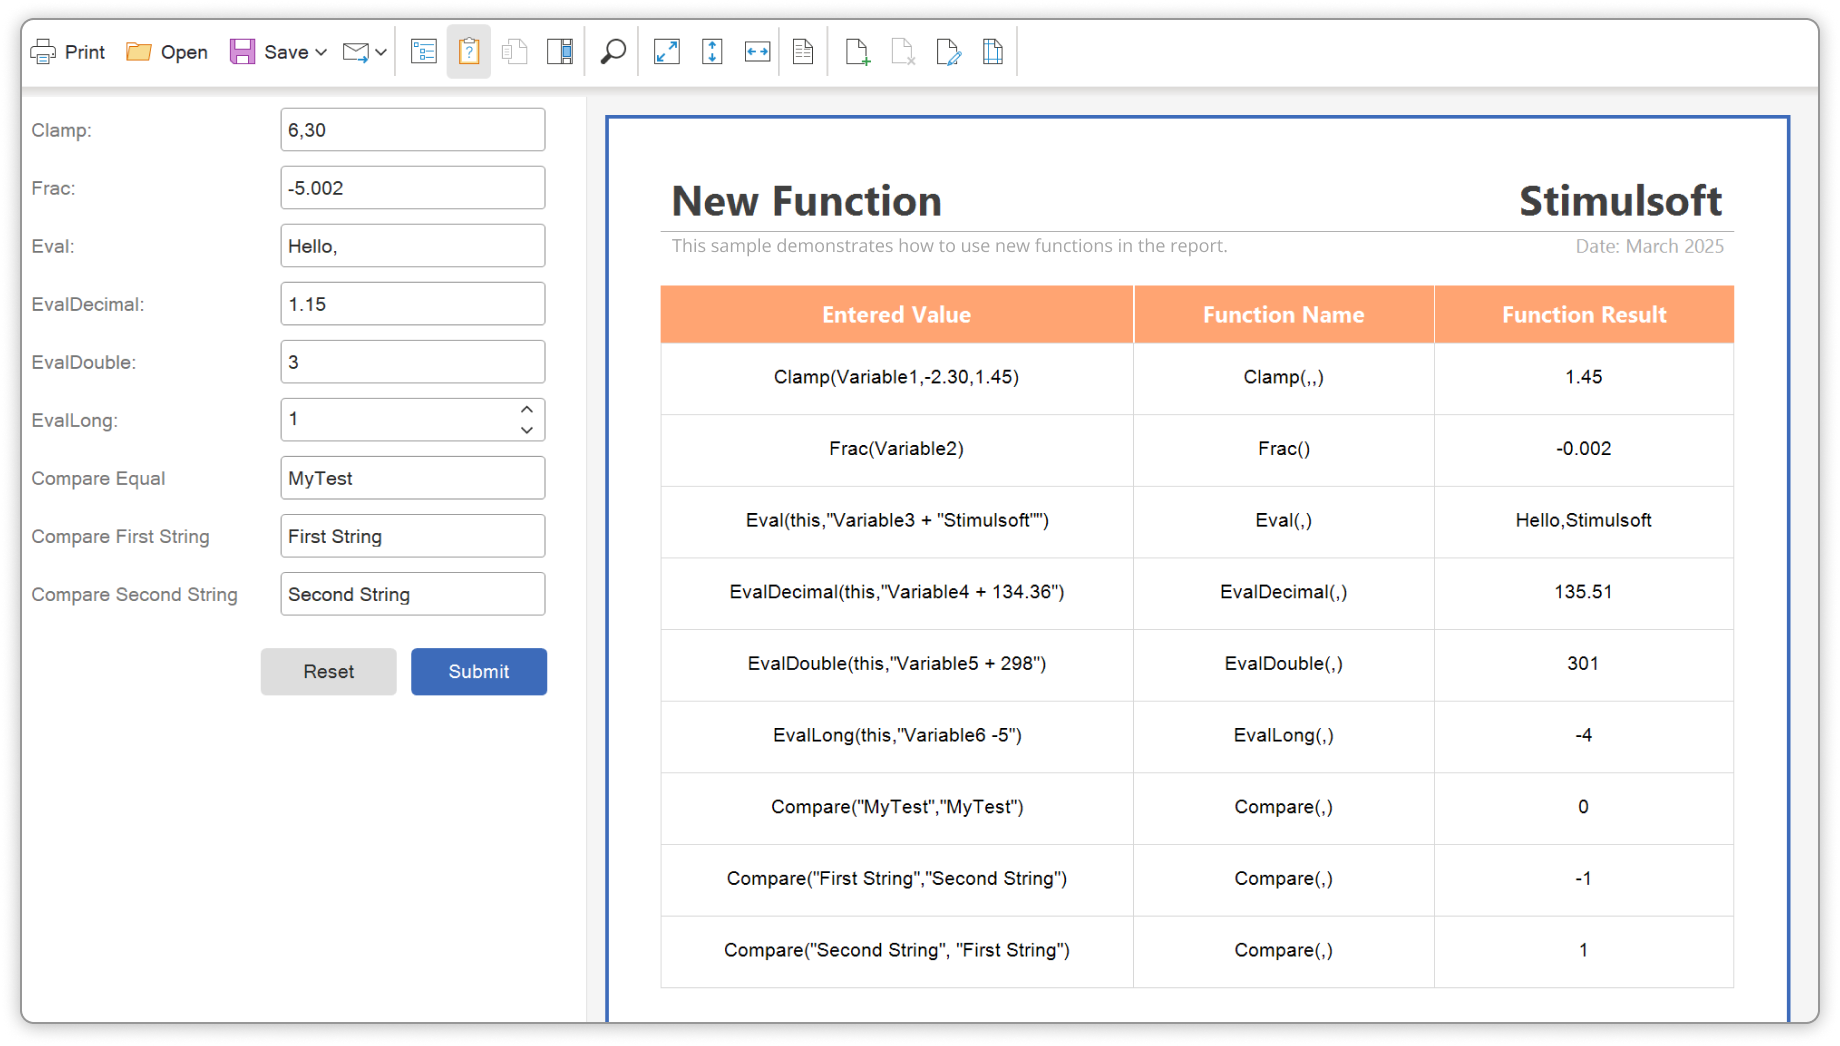
Task: Open a report file with Open button
Action: 167,52
